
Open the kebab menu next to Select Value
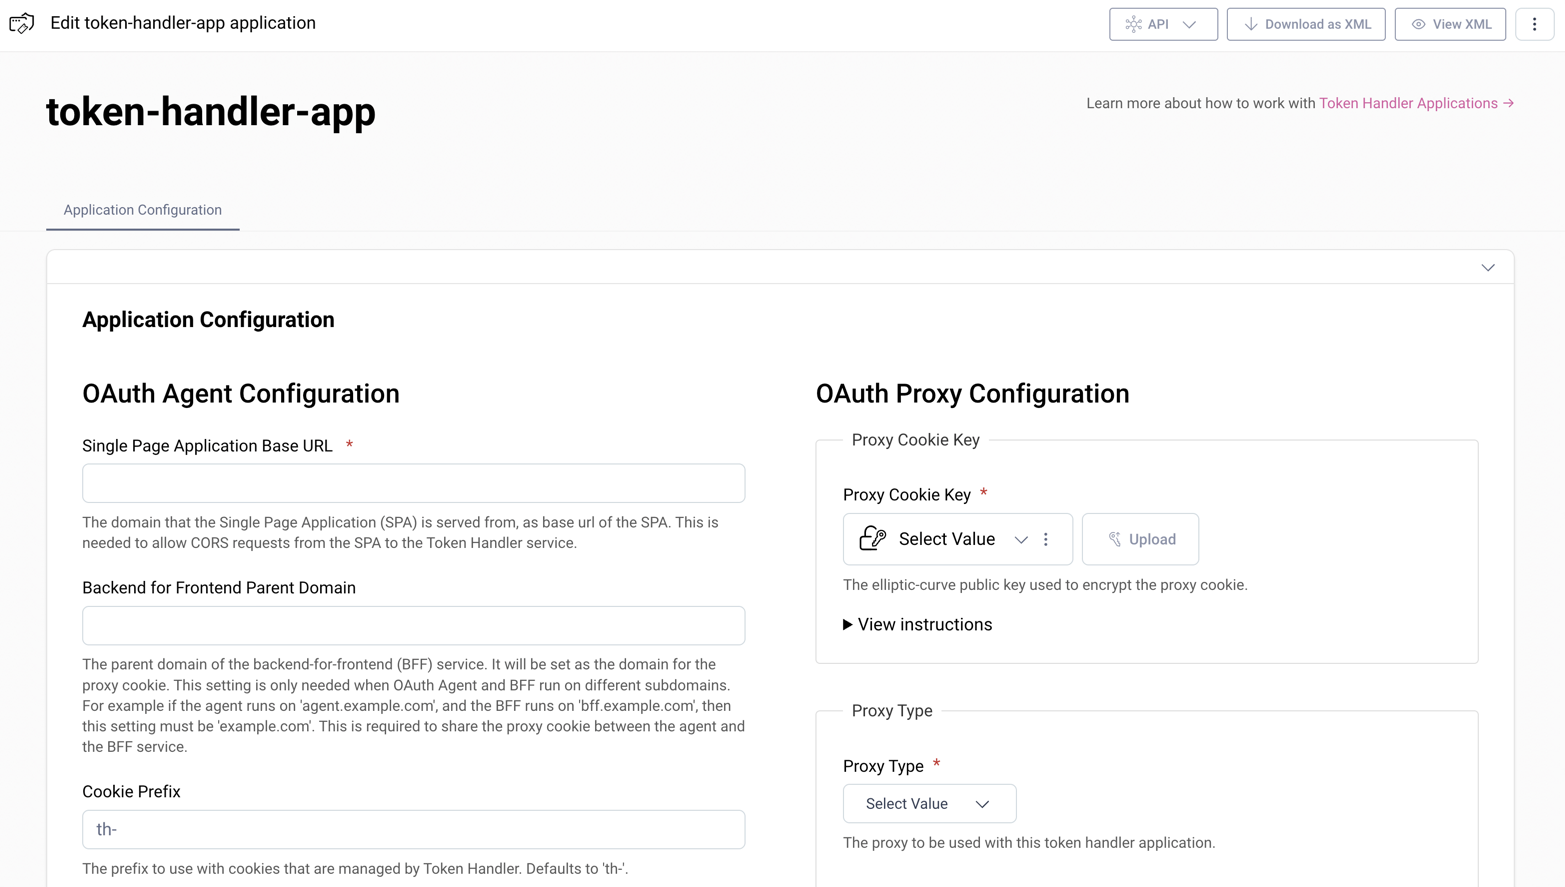(1045, 538)
